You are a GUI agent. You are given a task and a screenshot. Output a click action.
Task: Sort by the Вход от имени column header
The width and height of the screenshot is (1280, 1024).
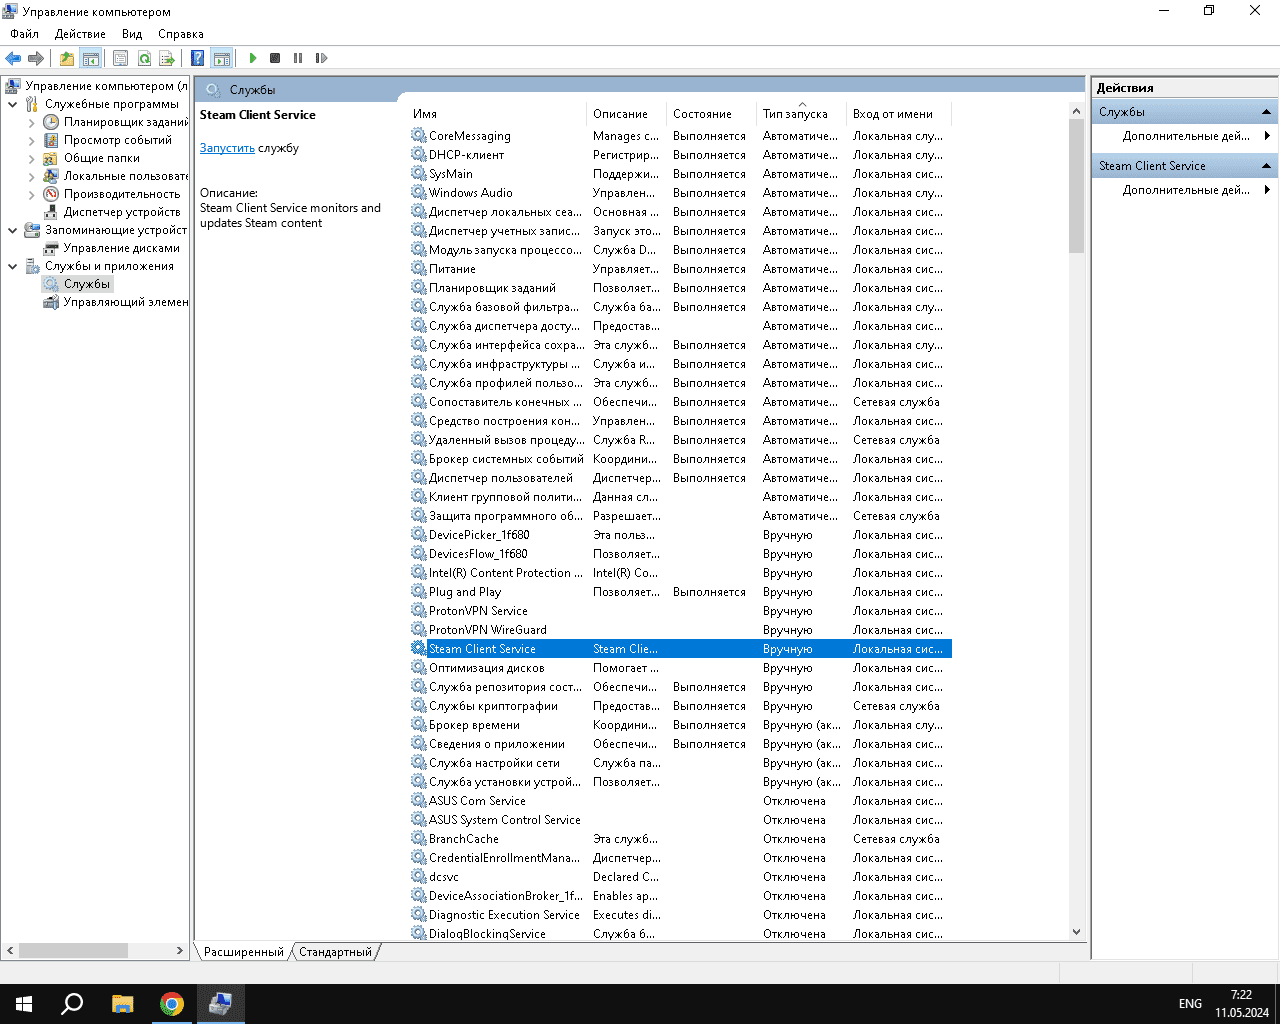click(x=899, y=114)
